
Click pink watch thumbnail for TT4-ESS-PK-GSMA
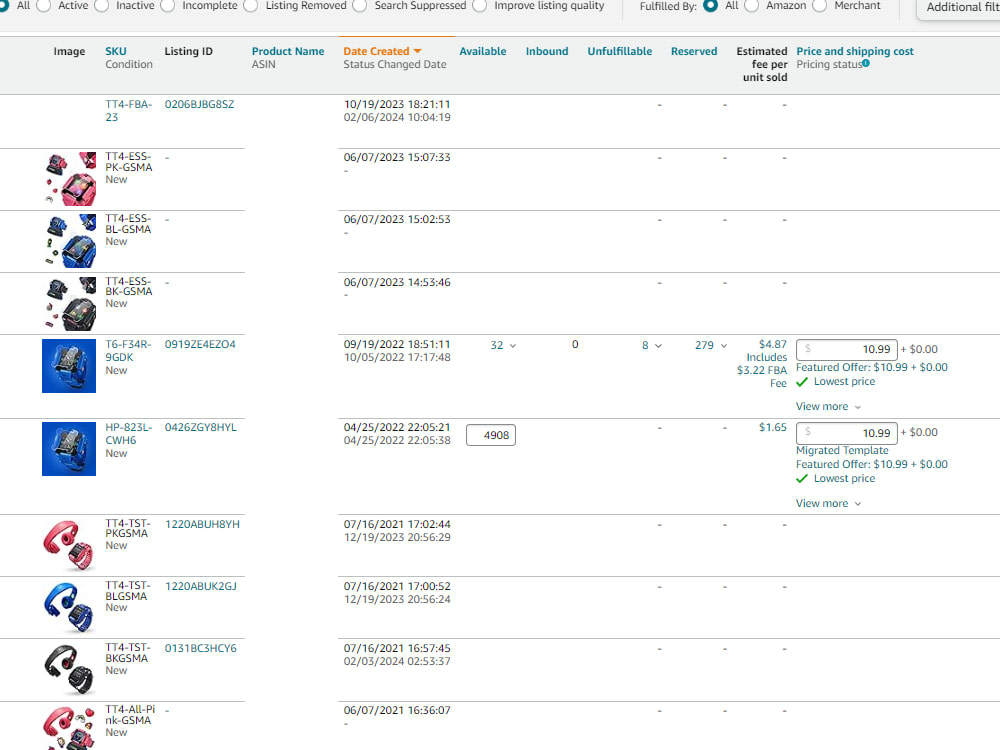[70, 179]
